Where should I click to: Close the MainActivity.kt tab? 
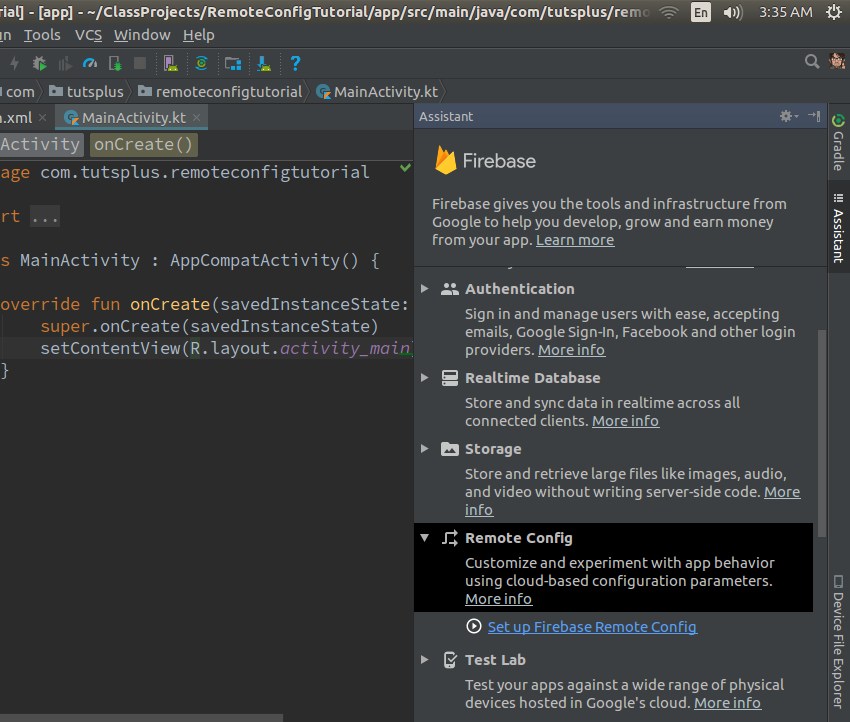click(x=196, y=117)
